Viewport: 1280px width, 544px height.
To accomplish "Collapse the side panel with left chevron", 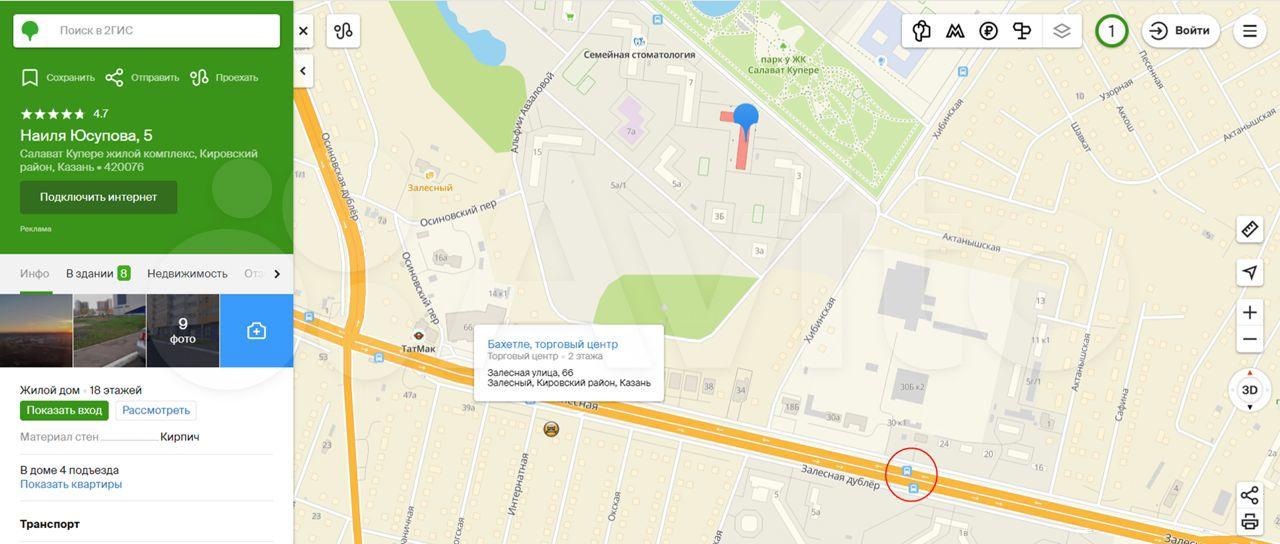I will coord(303,71).
